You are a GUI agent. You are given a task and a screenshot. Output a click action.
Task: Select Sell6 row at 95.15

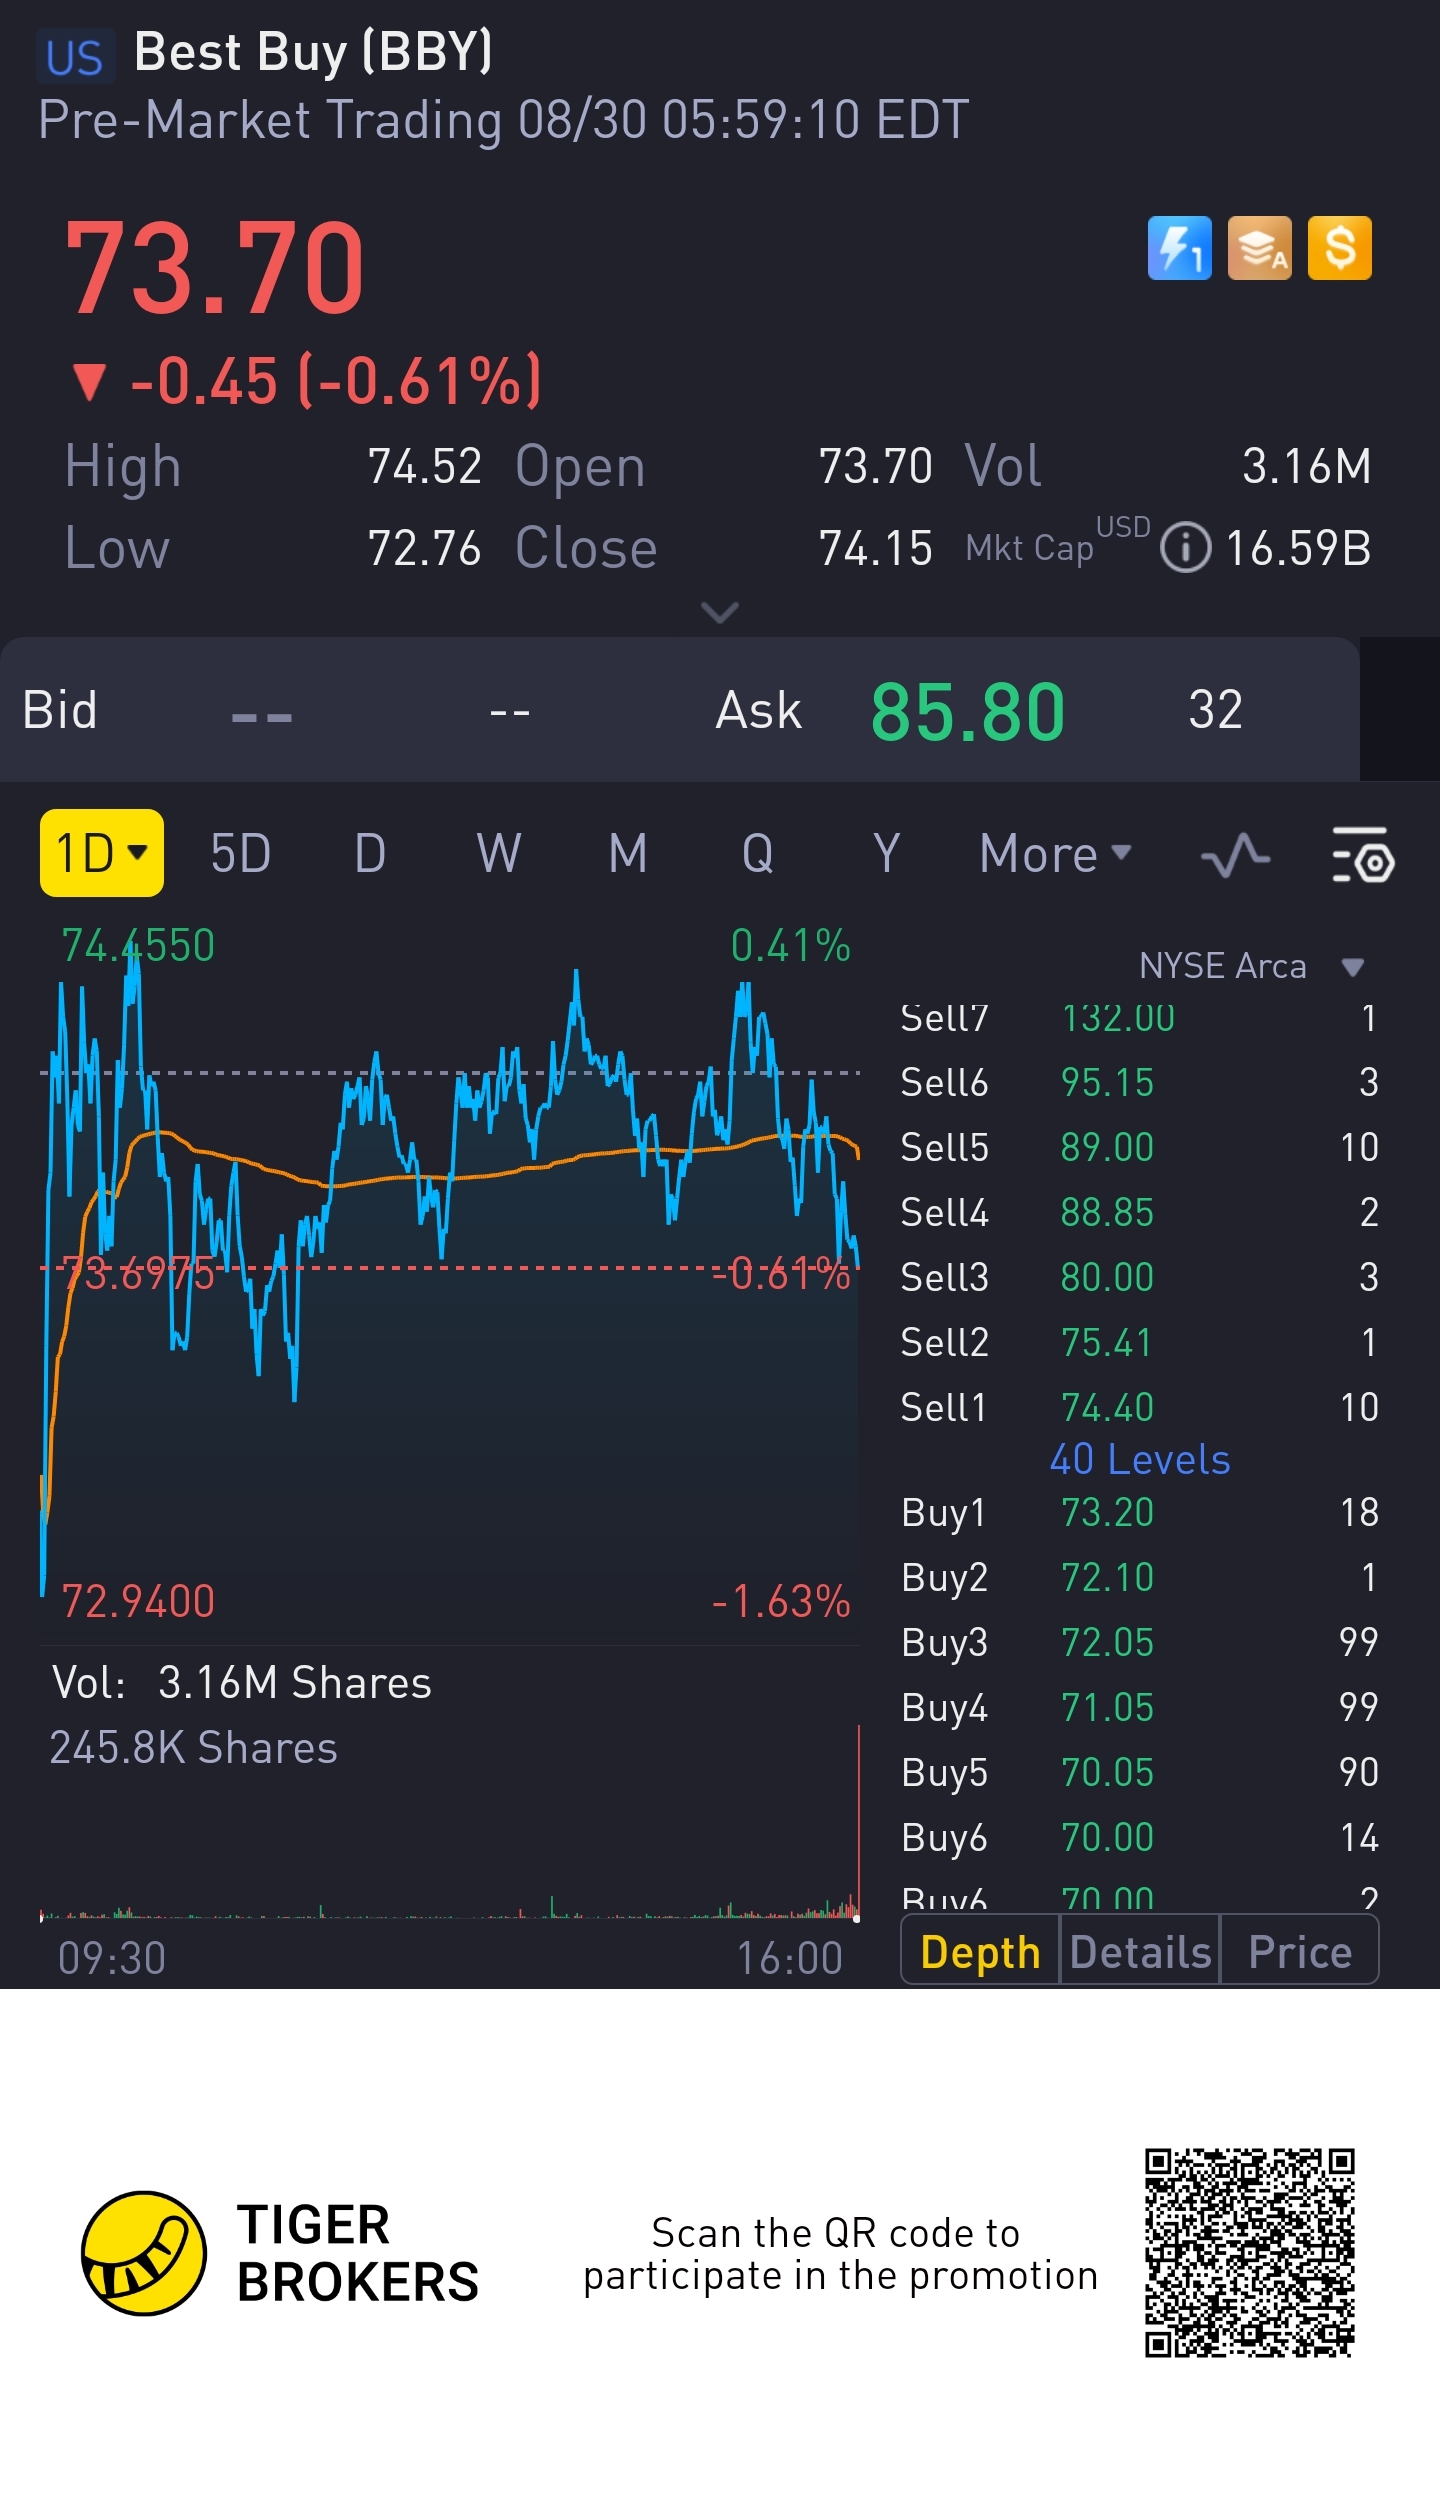[x=1139, y=1083]
